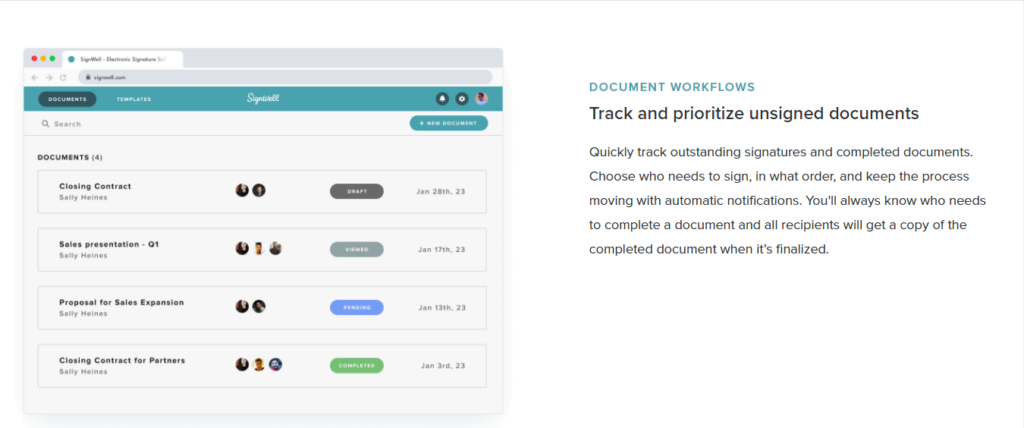Image resolution: width=1024 pixels, height=428 pixels.
Task: Click the signwell.com address bar
Action: click(x=285, y=77)
